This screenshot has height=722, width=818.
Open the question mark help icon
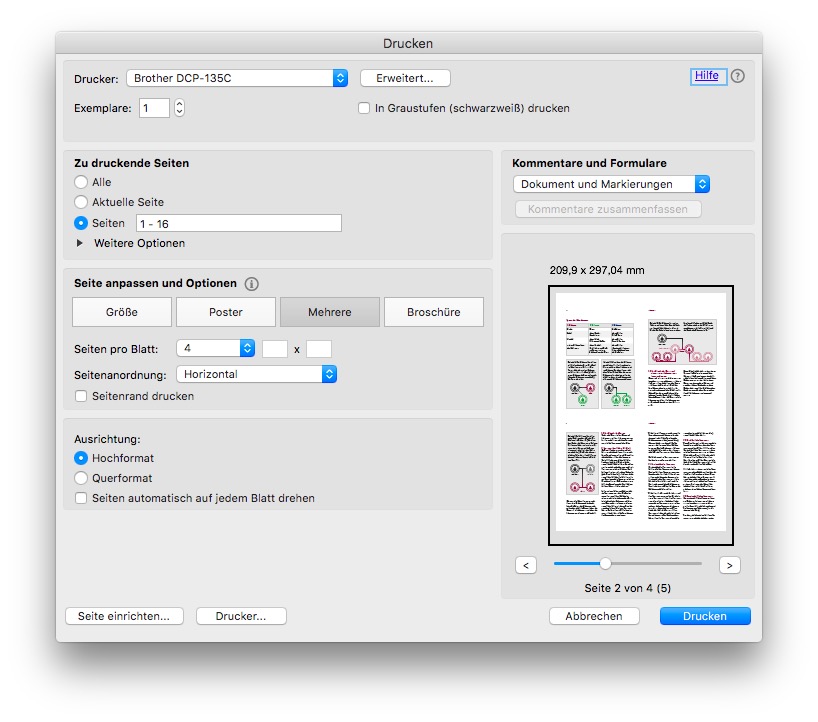click(737, 76)
